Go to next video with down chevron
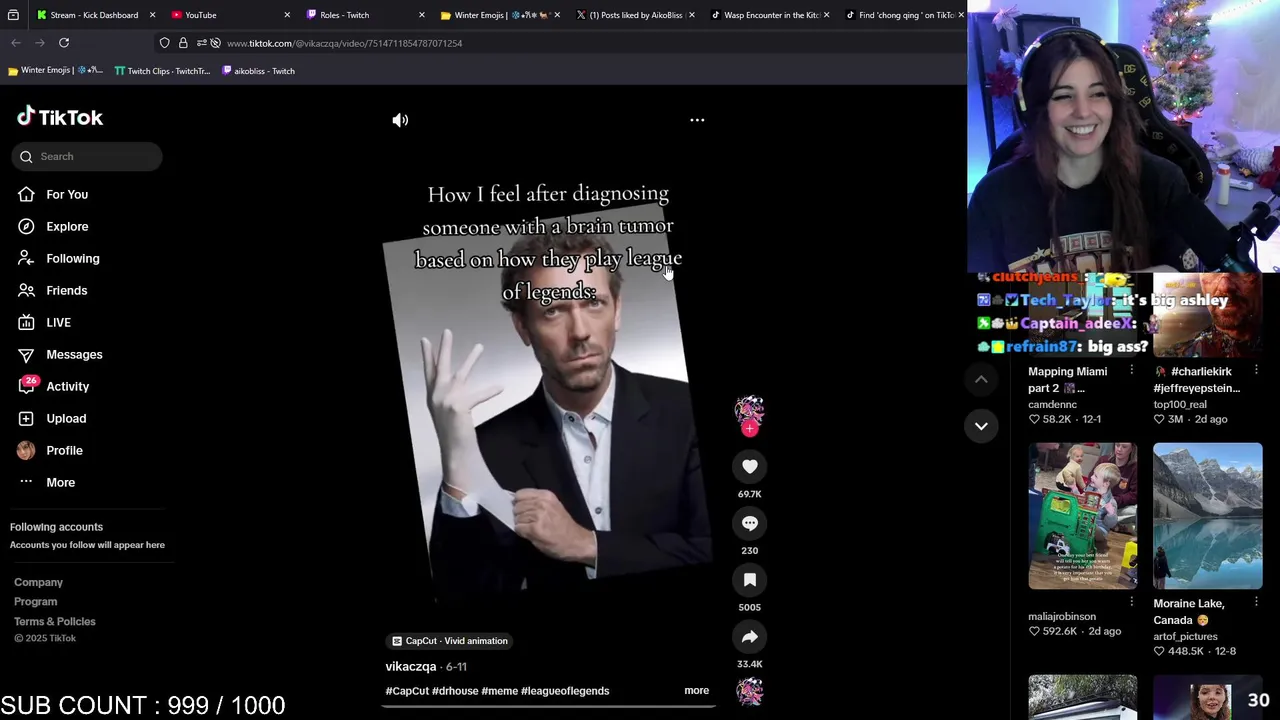The width and height of the screenshot is (1280, 720). pos(981,426)
